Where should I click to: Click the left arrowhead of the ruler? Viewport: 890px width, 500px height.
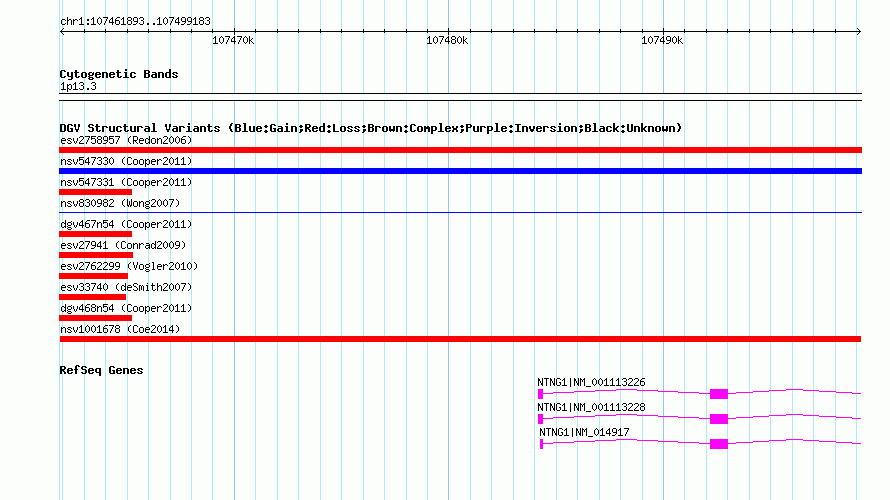(x=62, y=31)
